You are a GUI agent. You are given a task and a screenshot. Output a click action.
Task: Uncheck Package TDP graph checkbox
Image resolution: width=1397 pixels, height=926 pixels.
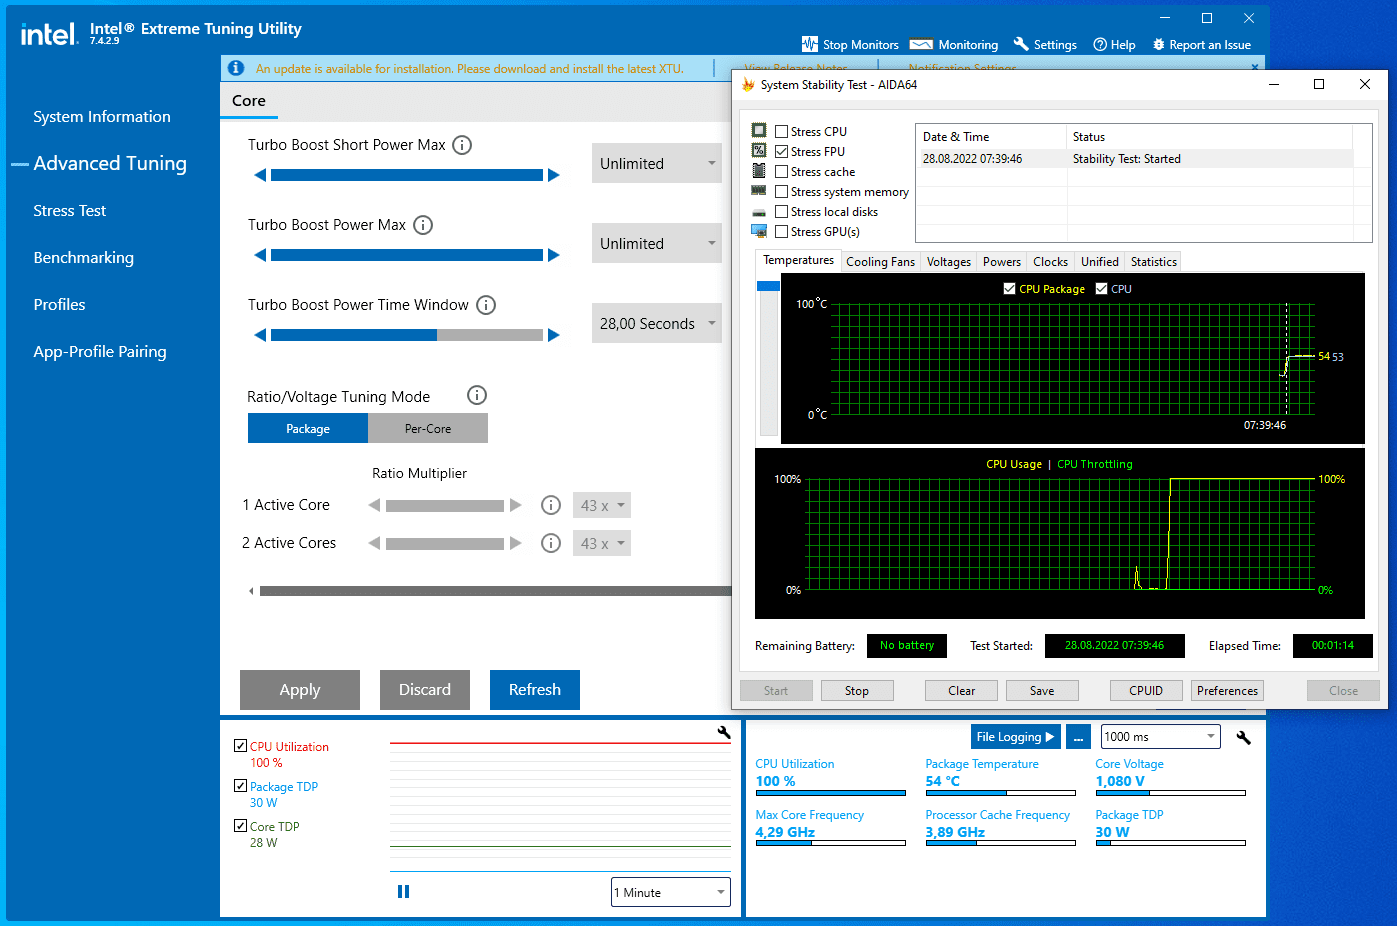[x=240, y=785]
